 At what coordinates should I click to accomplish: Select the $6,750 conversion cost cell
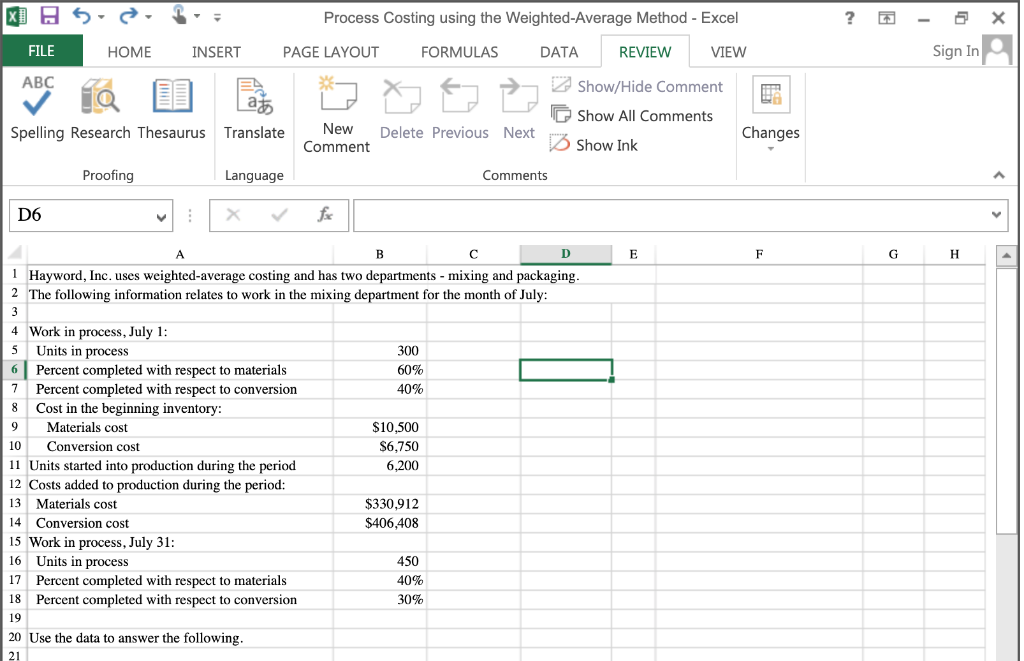pos(379,447)
